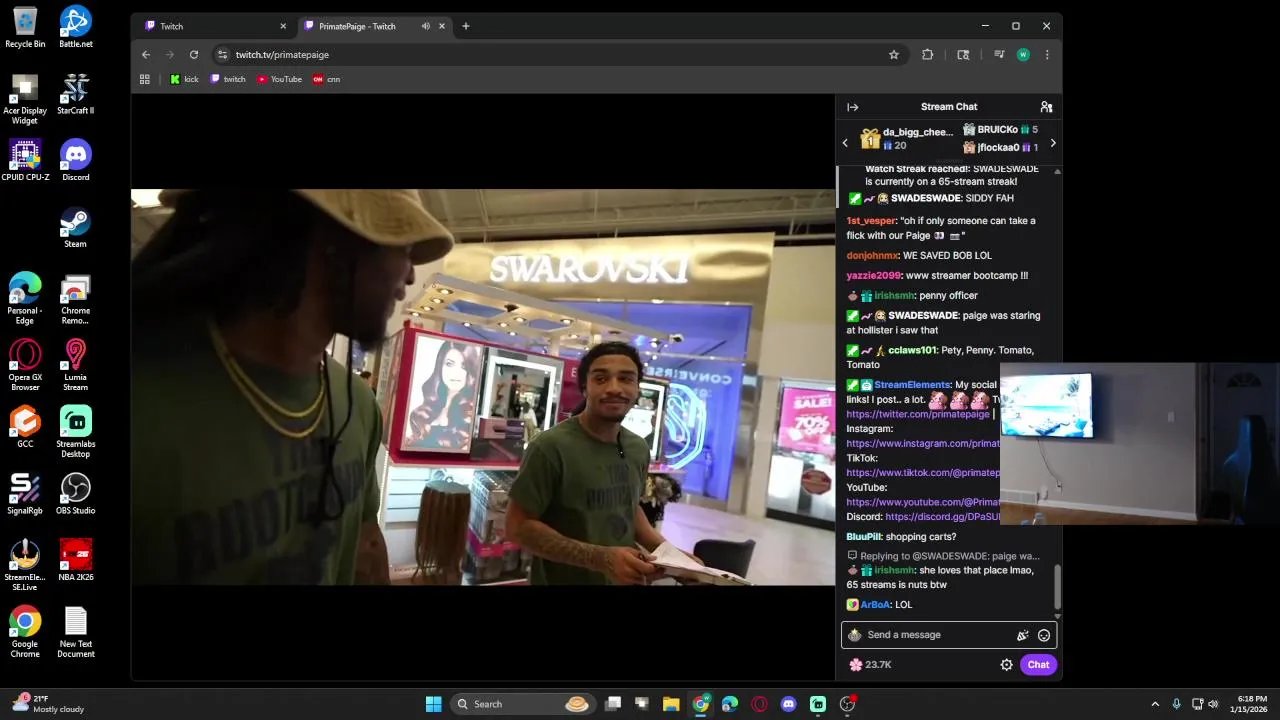The height and width of the screenshot is (720, 1280).
Task: Send message with Chat button
Action: pyautogui.click(x=1038, y=665)
